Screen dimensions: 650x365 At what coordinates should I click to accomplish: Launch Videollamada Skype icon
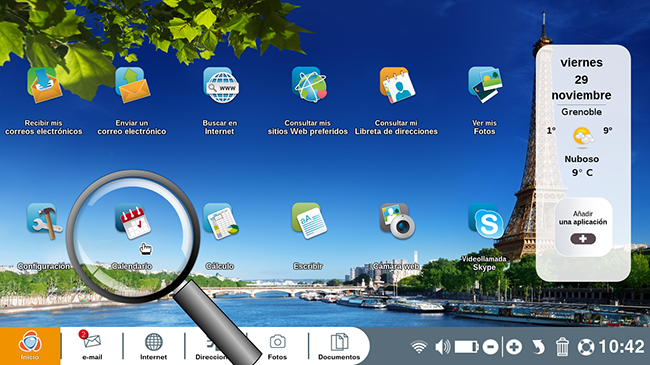click(x=485, y=221)
